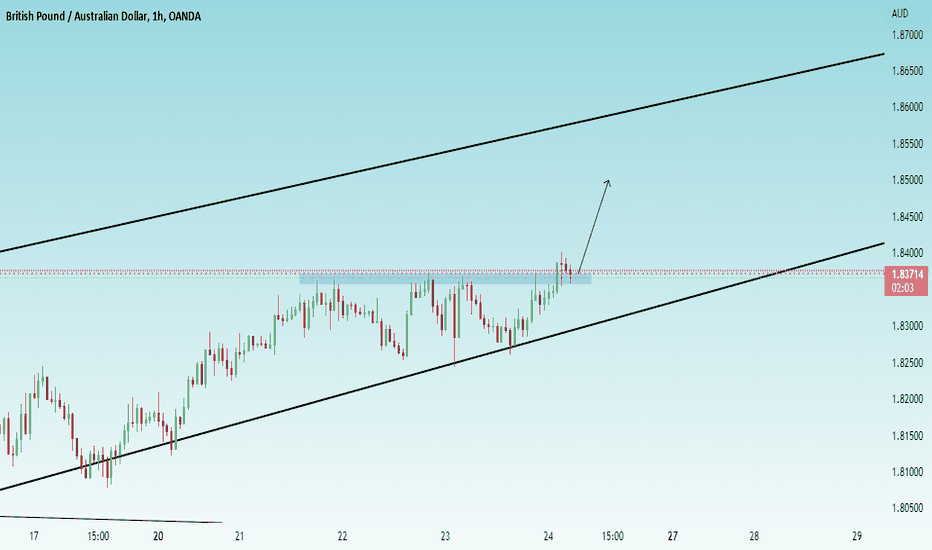932x550 pixels.
Task: Click the AUD currency label on the price axis
Action: 900,13
